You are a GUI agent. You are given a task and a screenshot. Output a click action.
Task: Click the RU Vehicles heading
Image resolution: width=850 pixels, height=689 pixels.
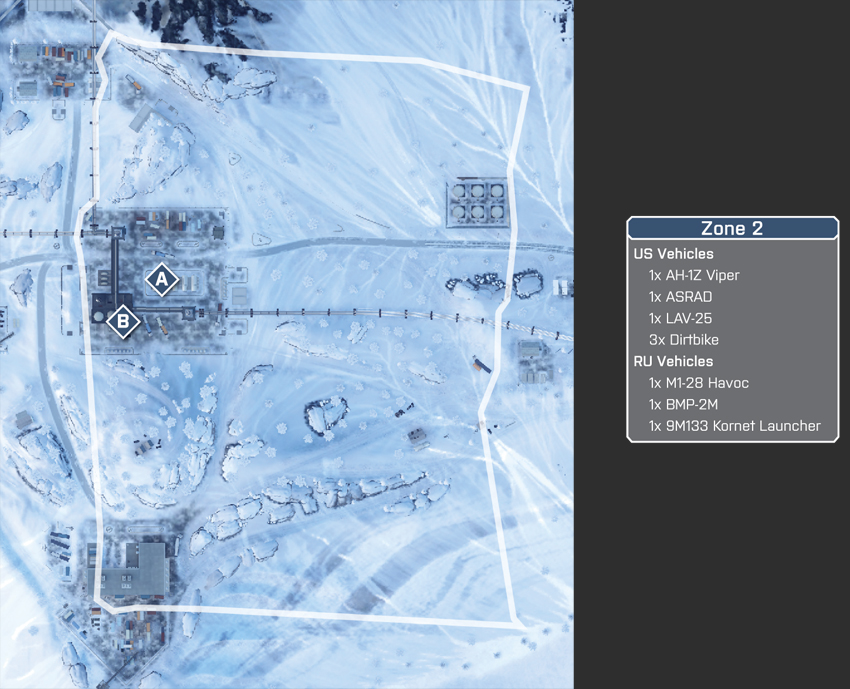[673, 362]
